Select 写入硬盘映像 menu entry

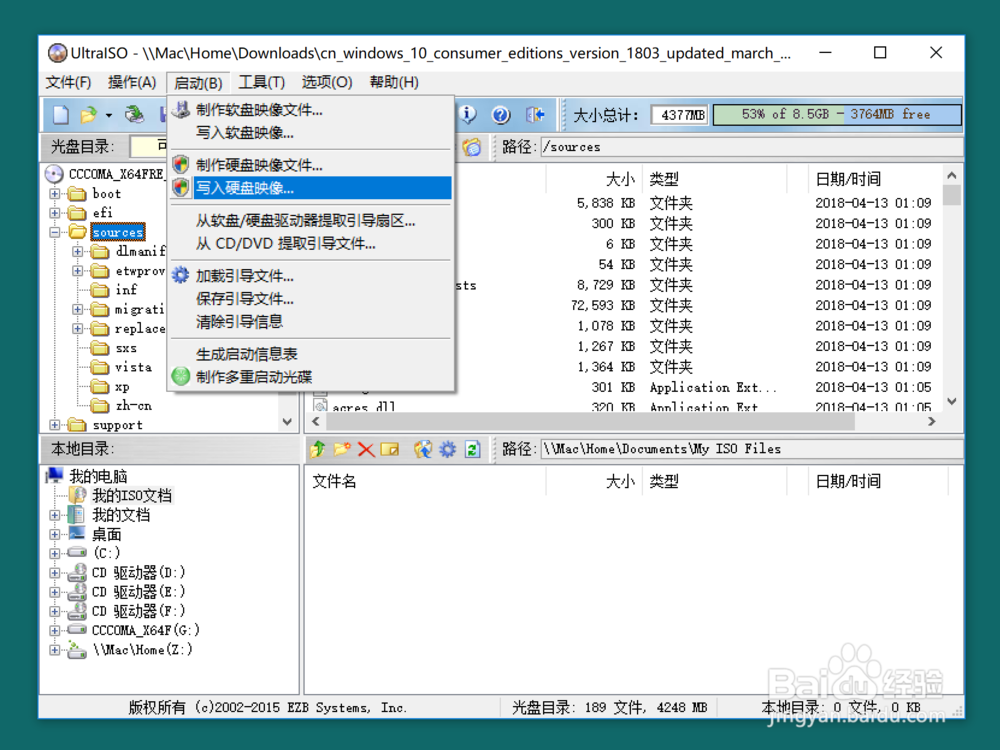point(311,188)
